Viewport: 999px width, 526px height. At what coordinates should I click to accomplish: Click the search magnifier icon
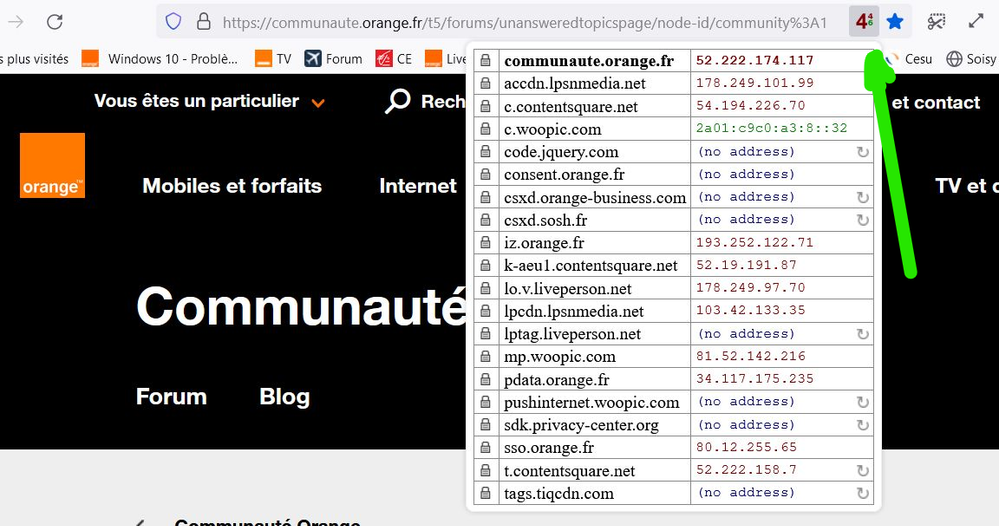398,101
